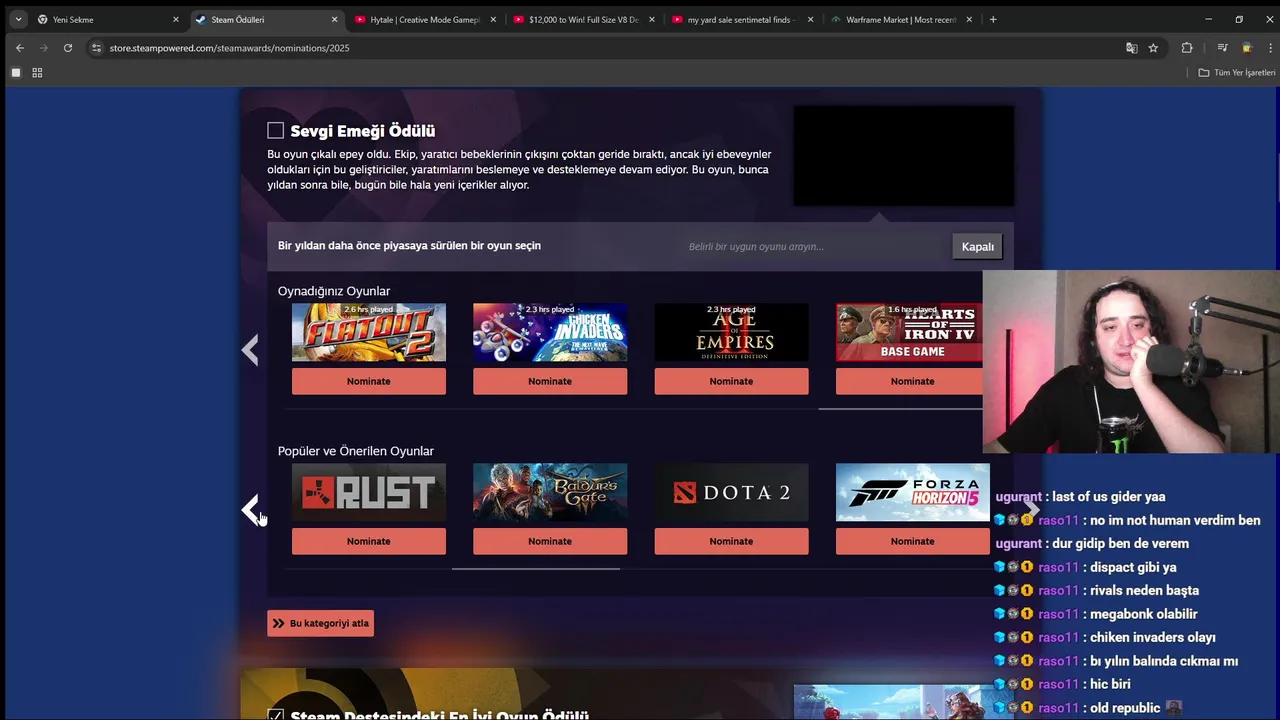Click the address bar URL
This screenshot has width=1280, height=720.
[230, 47]
